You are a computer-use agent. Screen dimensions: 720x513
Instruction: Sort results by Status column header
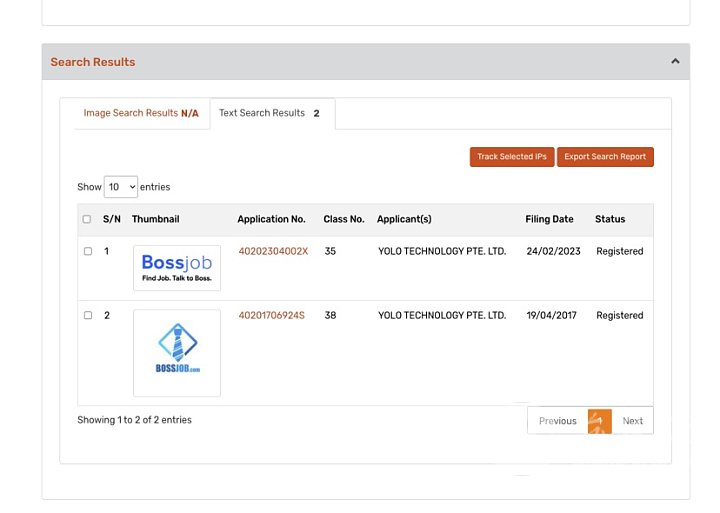[x=609, y=219]
